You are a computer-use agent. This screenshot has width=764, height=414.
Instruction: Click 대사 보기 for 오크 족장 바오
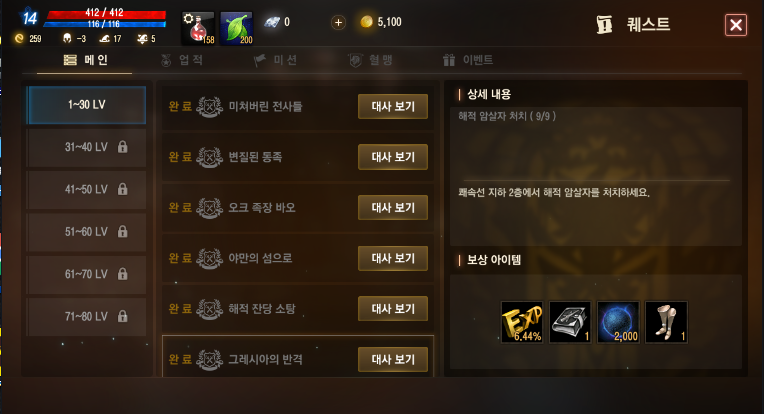click(x=393, y=207)
